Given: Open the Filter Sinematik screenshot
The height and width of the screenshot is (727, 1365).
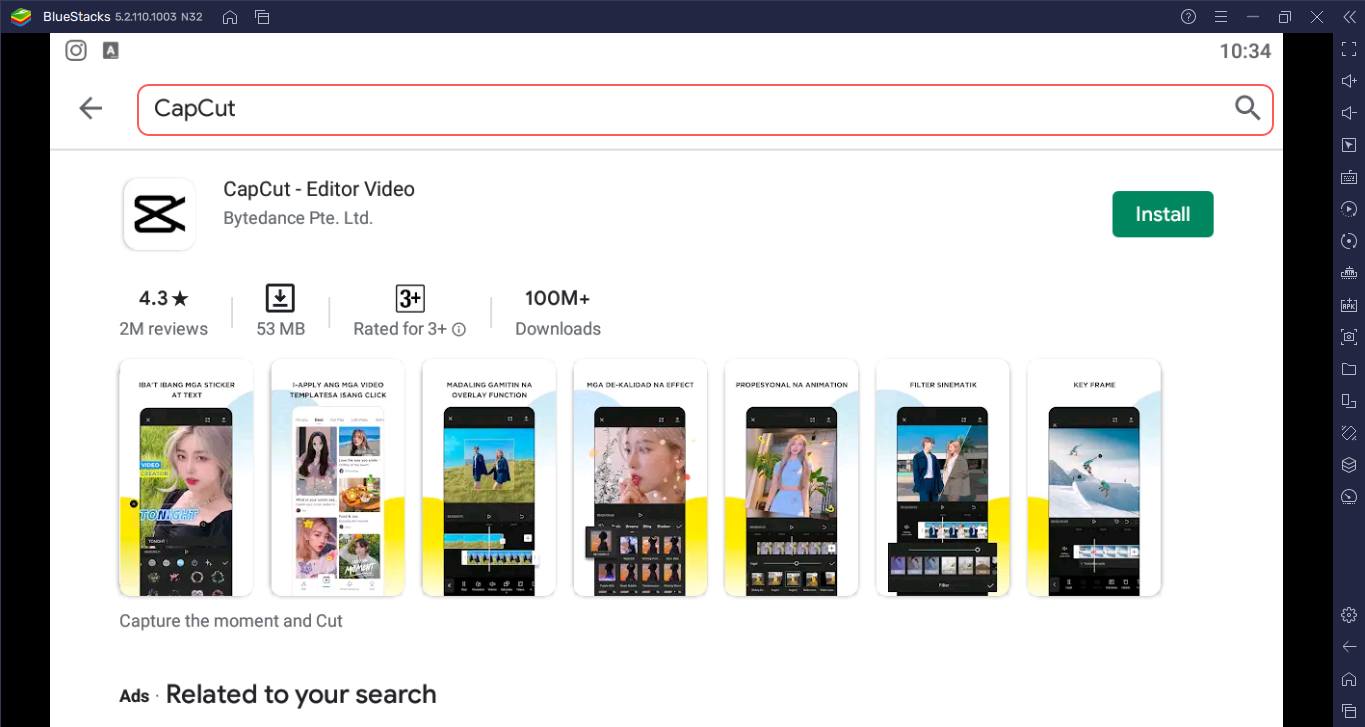Looking at the screenshot, I should (x=943, y=478).
